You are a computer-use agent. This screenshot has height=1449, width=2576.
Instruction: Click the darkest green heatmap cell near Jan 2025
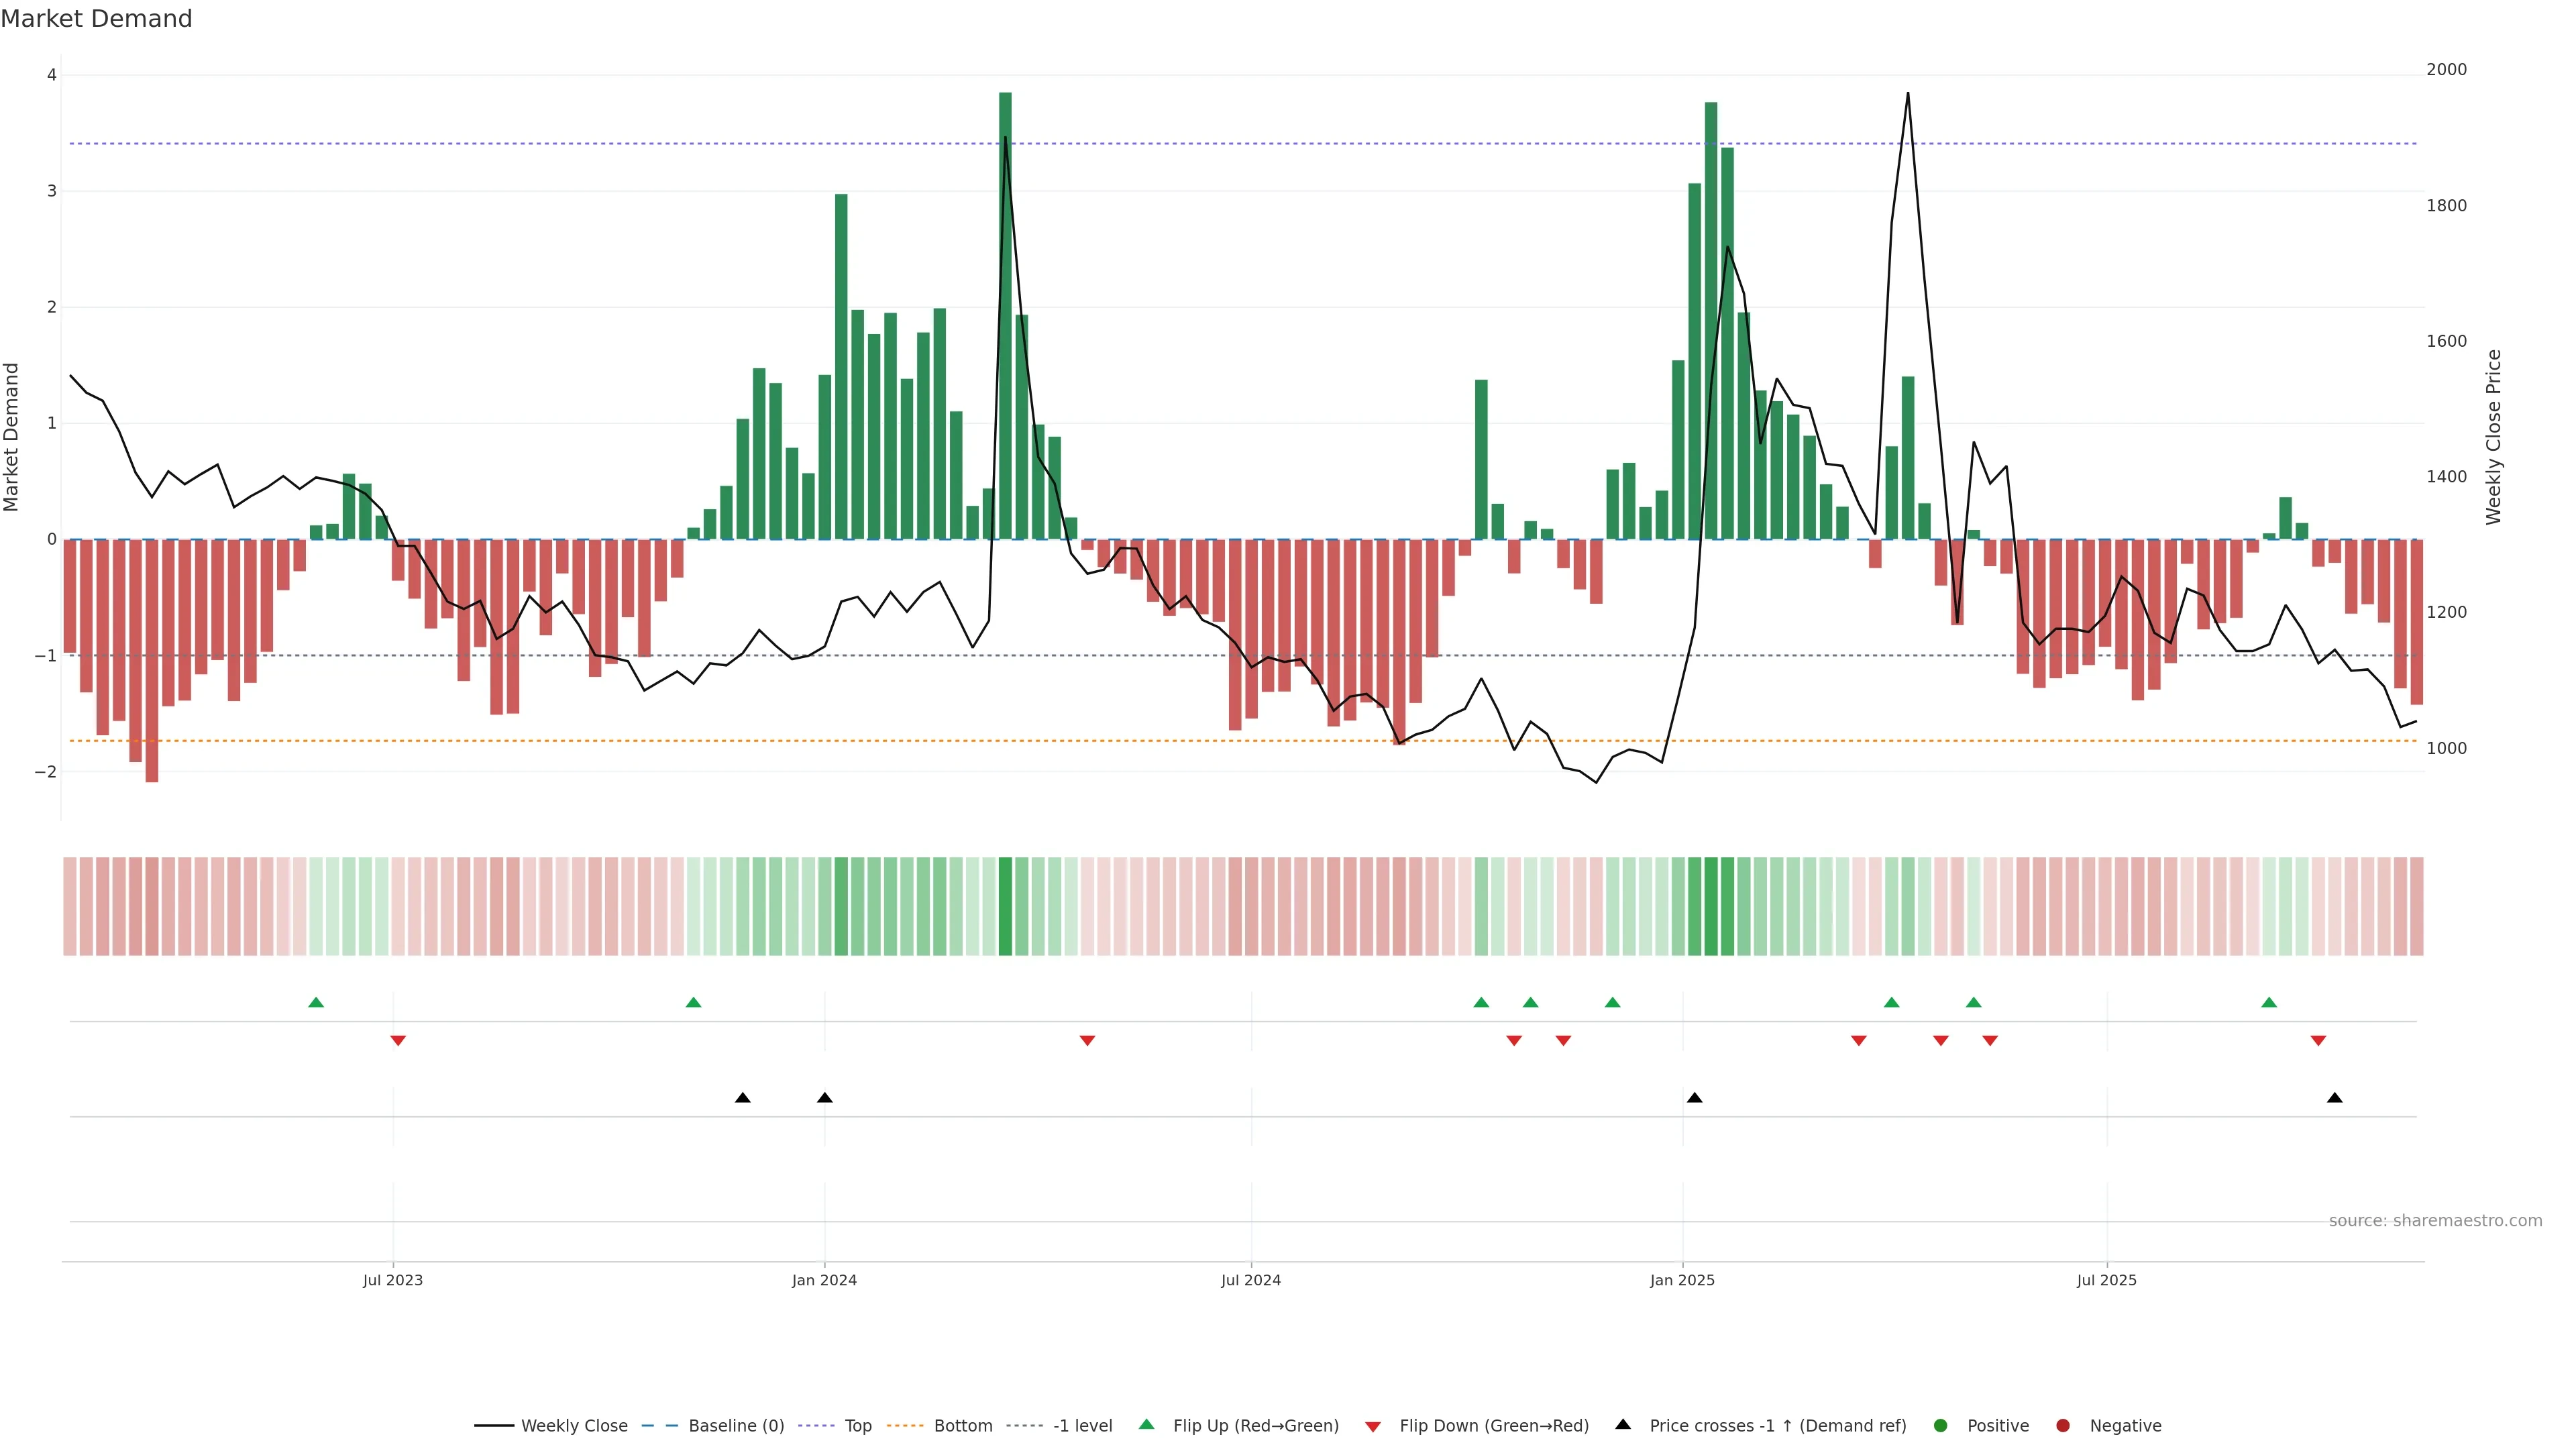pos(1711,906)
